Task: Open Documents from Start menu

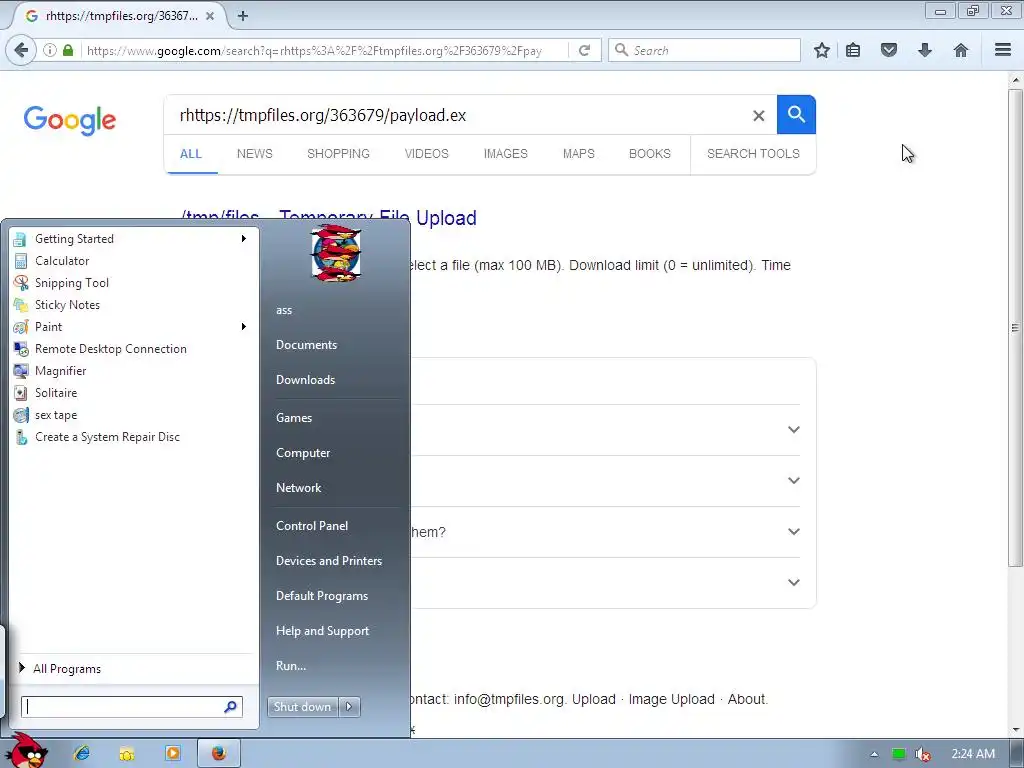Action: pyautogui.click(x=306, y=345)
